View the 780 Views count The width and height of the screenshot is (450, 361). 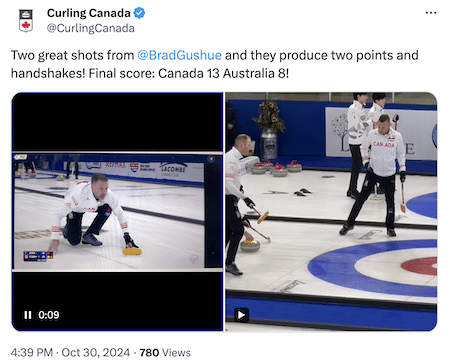tap(165, 352)
